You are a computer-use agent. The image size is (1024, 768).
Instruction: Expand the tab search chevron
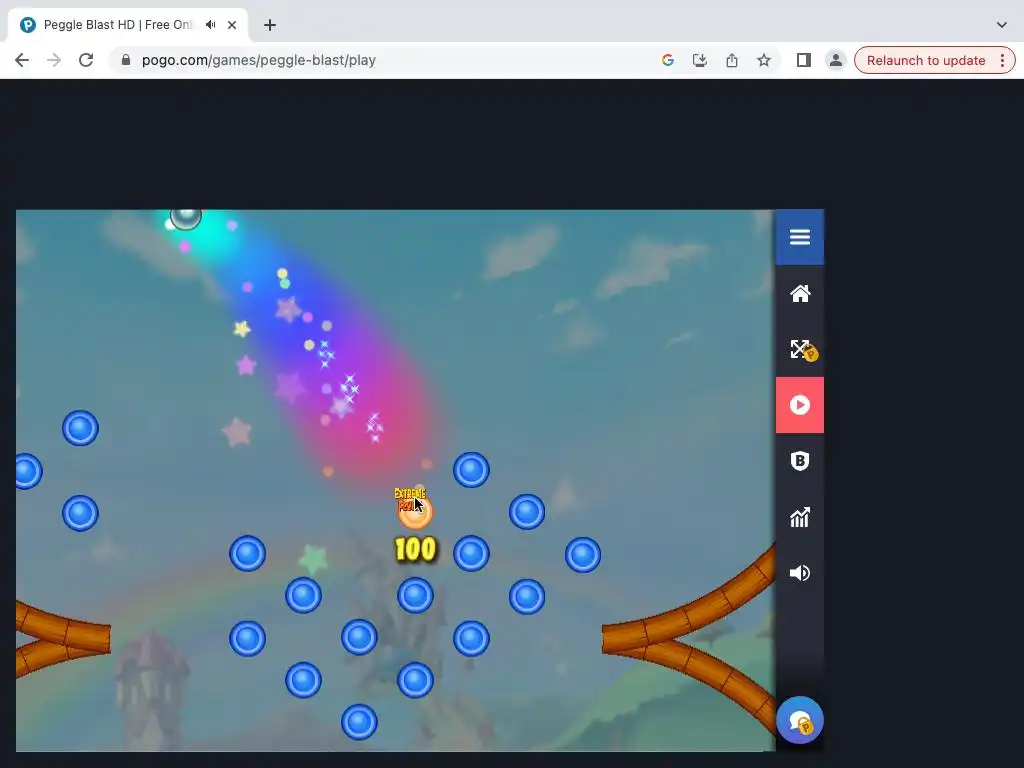[1002, 25]
